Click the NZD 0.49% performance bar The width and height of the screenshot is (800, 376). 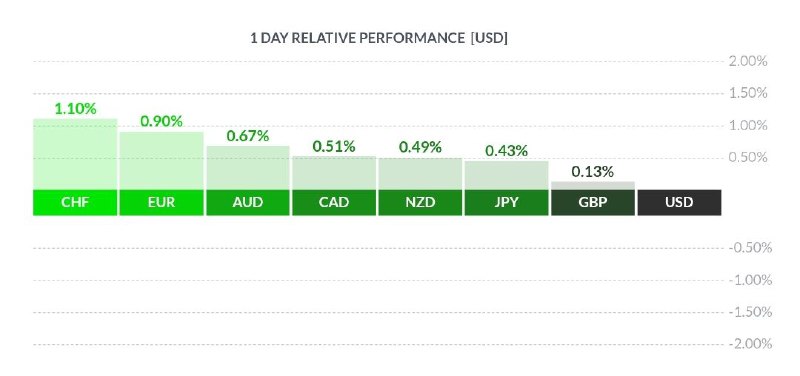click(420, 174)
